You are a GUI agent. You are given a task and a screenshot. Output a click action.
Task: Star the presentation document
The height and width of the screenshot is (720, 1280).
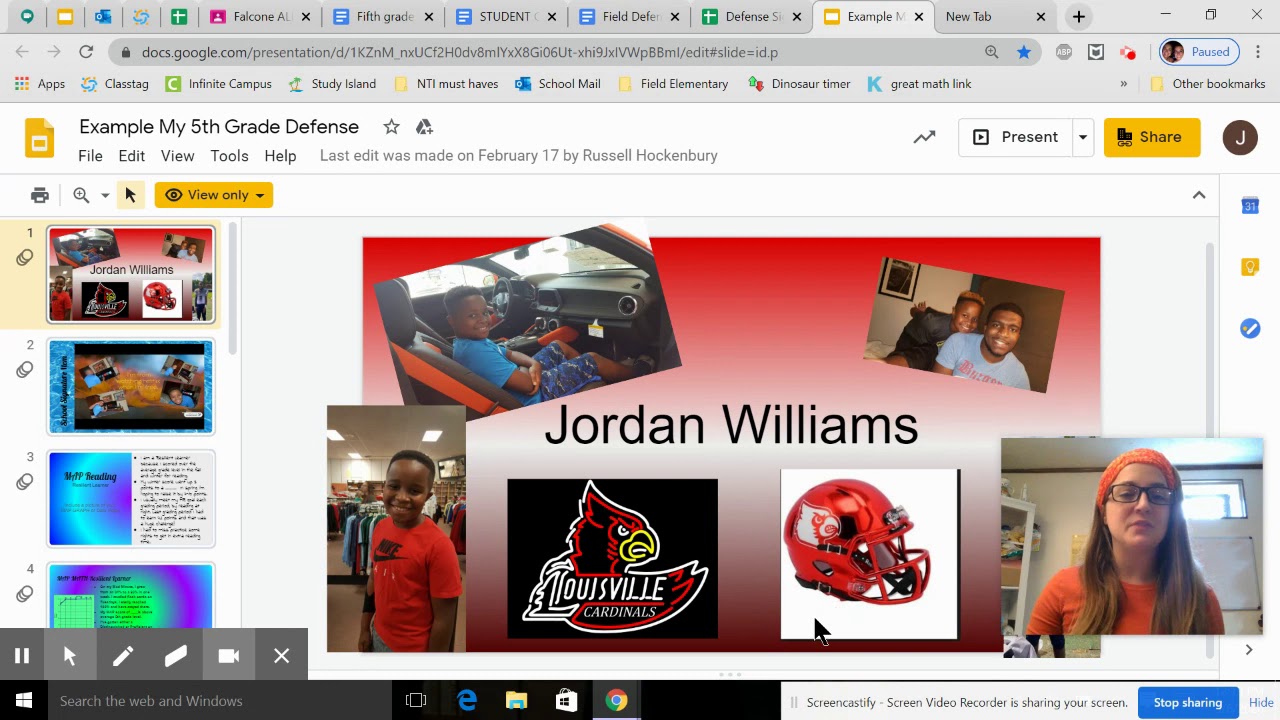(391, 127)
